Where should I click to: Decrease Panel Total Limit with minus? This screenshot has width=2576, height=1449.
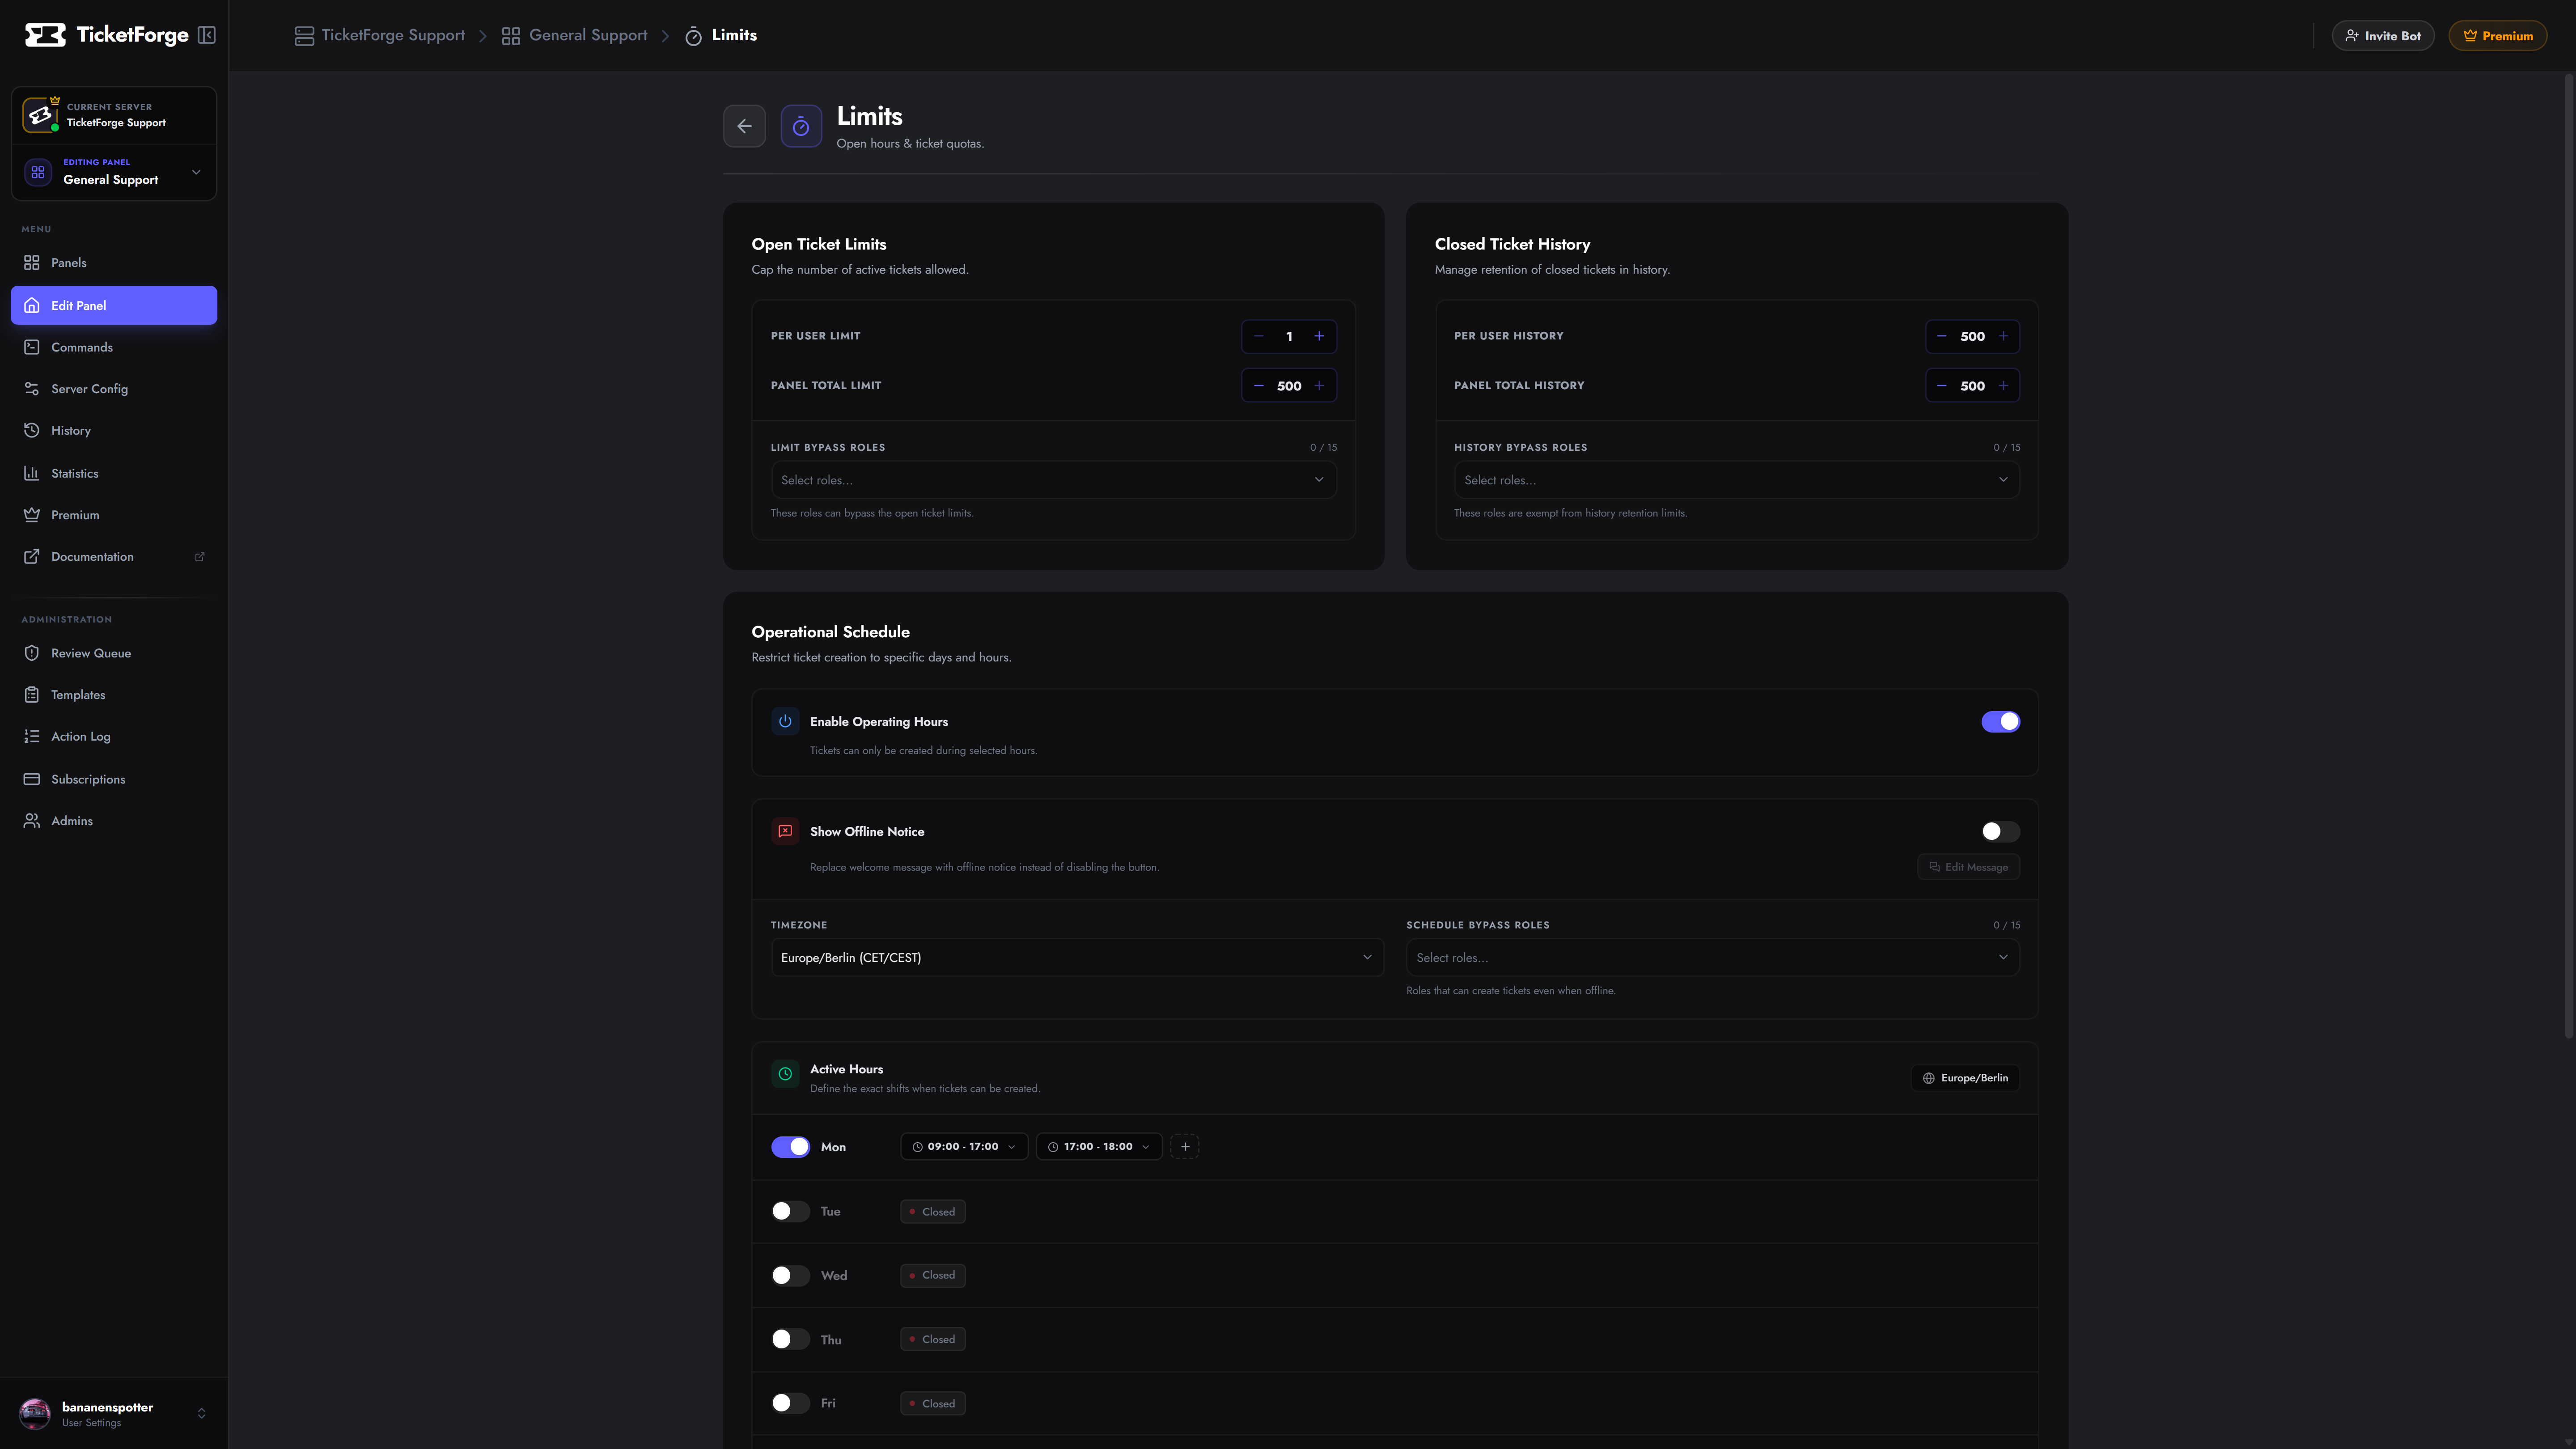tap(1259, 386)
